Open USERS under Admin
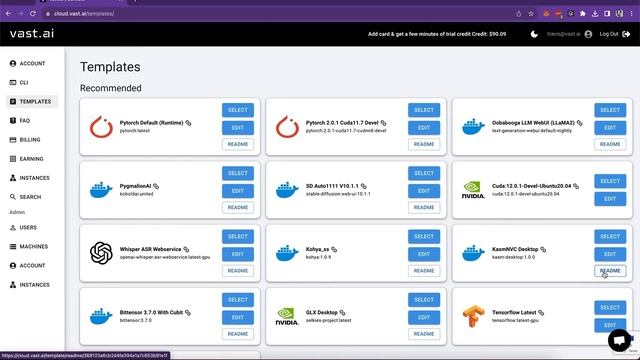 click(23, 227)
